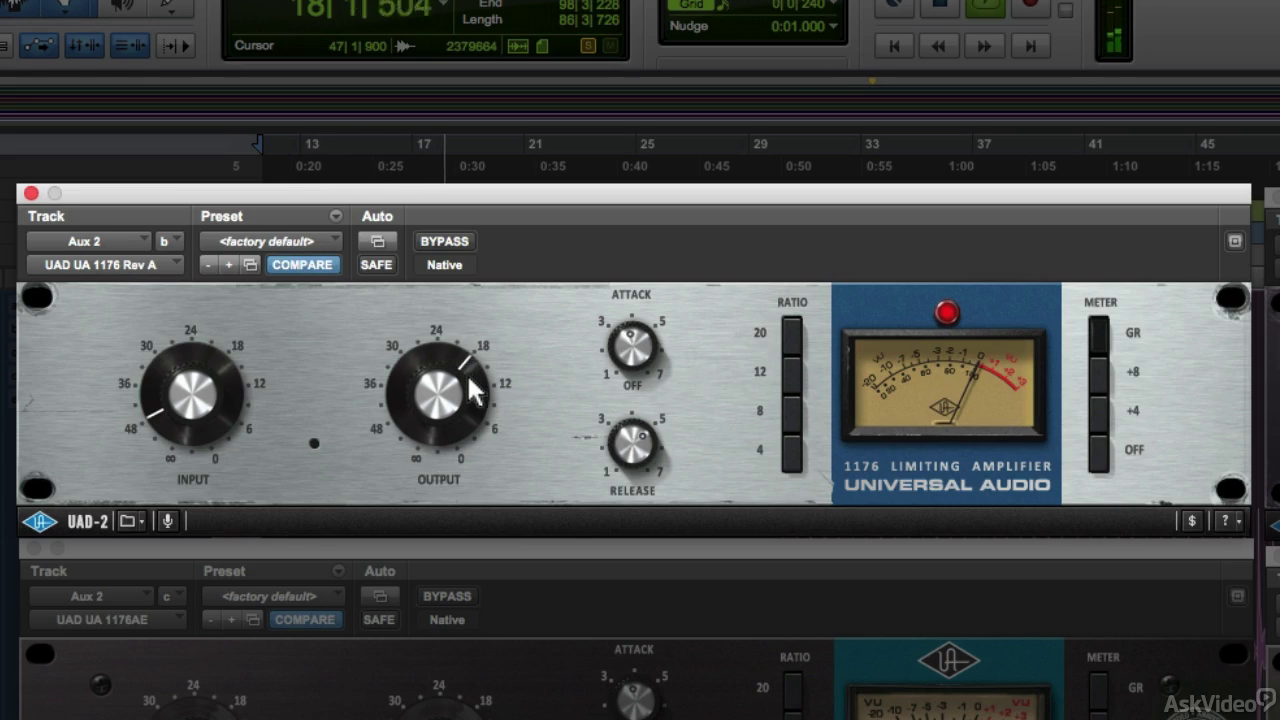This screenshot has height=720, width=1280.
Task: Click the preset copy icon in the 1176AE window
Action: (x=253, y=620)
